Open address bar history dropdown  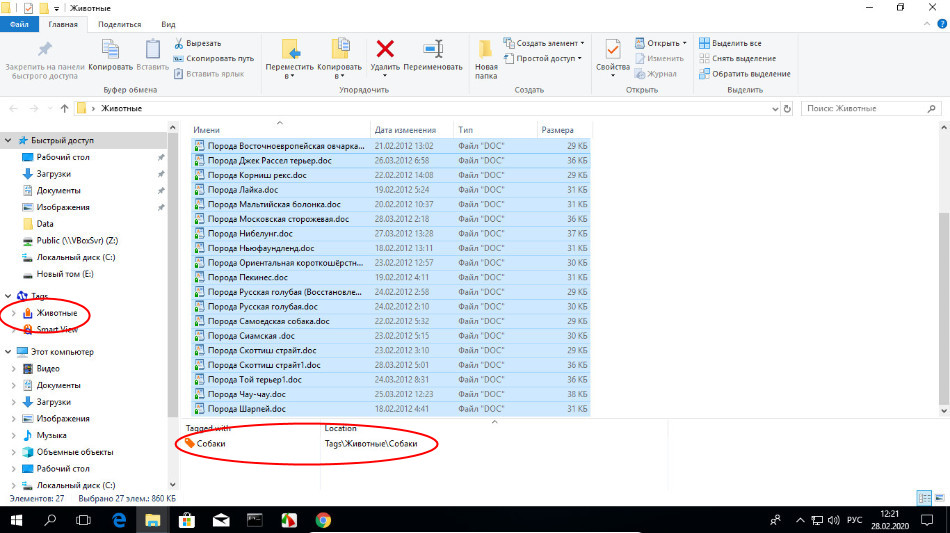[x=775, y=109]
